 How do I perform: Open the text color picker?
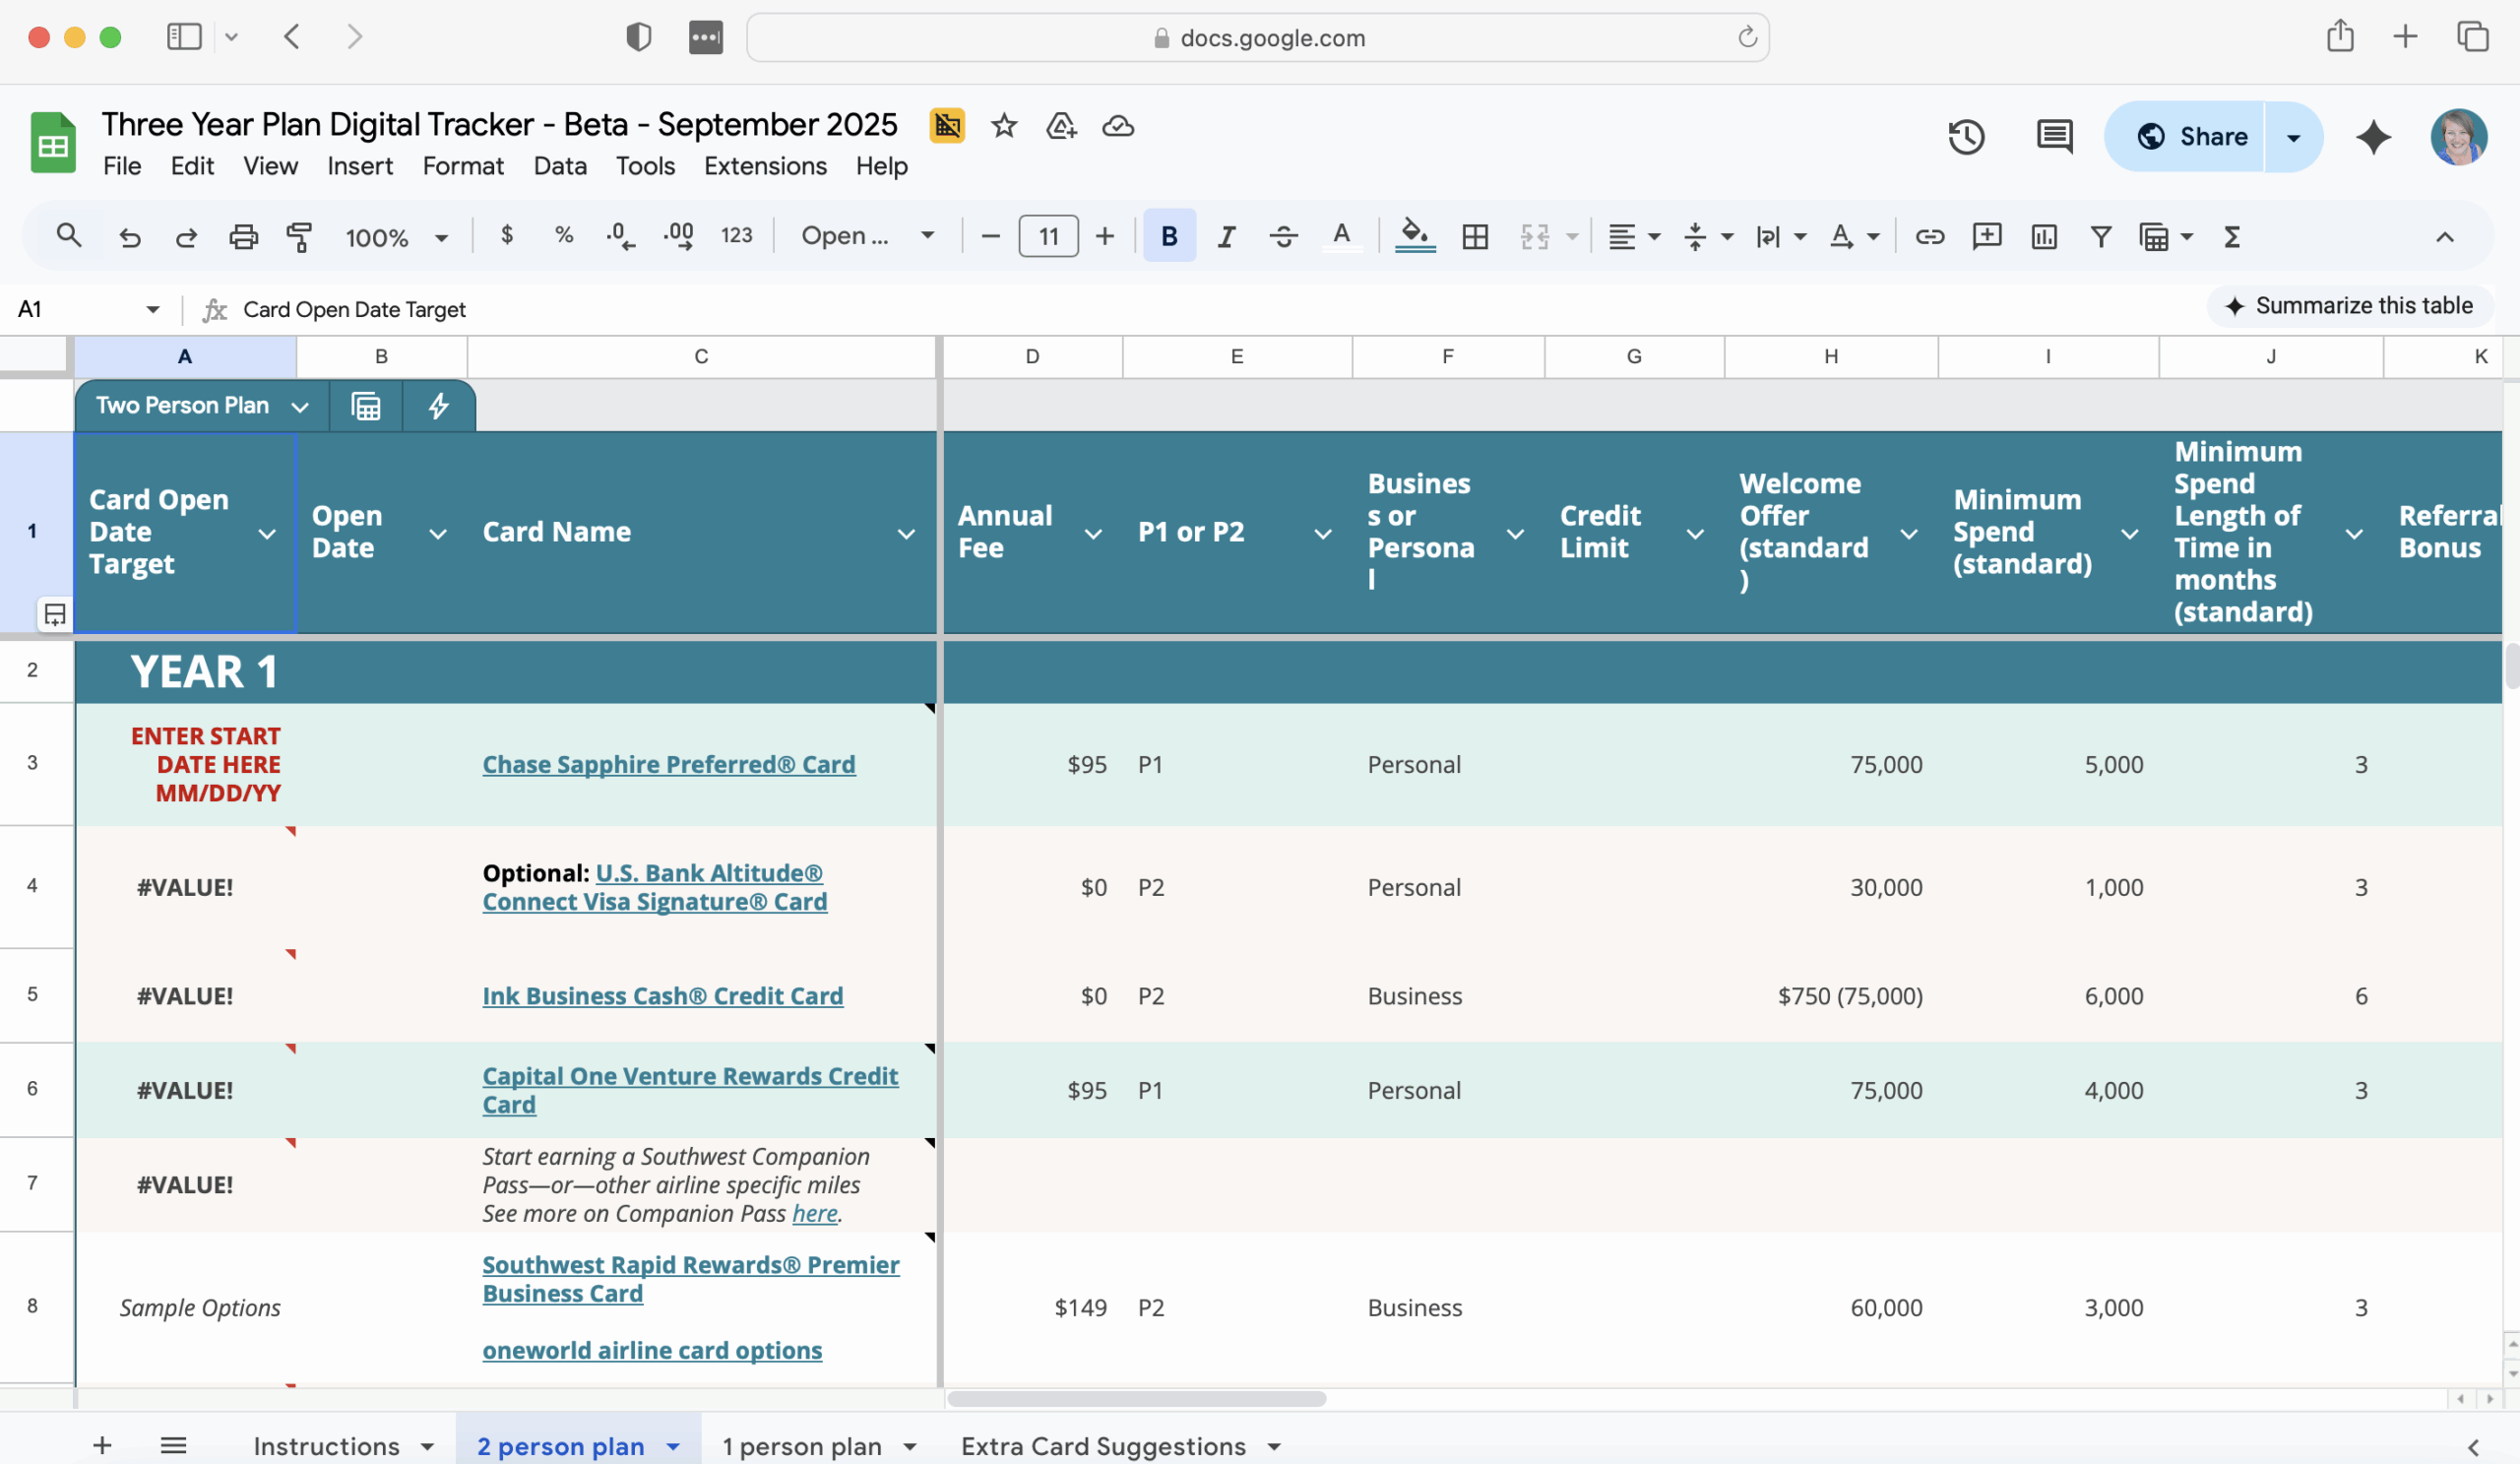coord(1341,237)
